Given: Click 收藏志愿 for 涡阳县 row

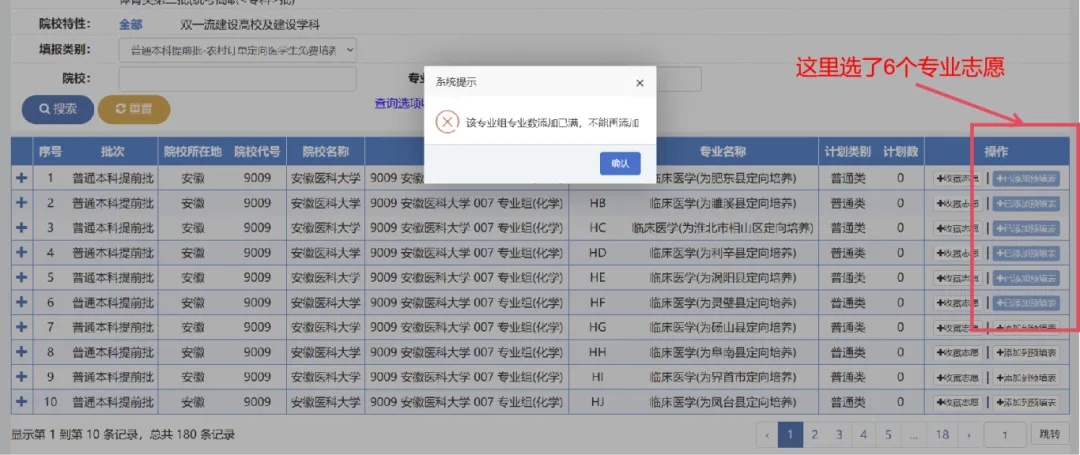Looking at the screenshot, I should click(x=957, y=278).
